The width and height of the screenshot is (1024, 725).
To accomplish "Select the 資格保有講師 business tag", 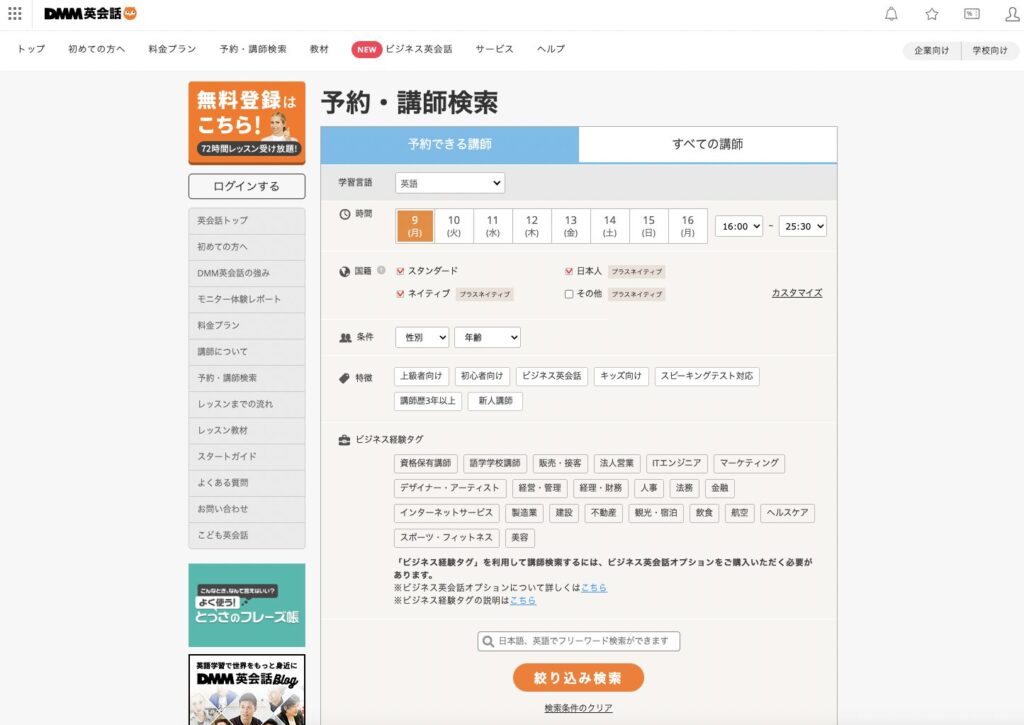I will [426, 463].
